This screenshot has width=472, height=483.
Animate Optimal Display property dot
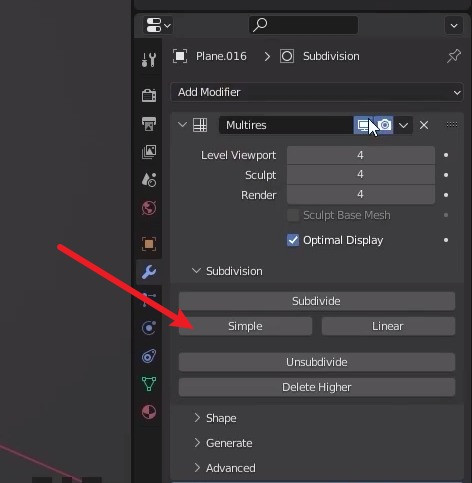[446, 240]
